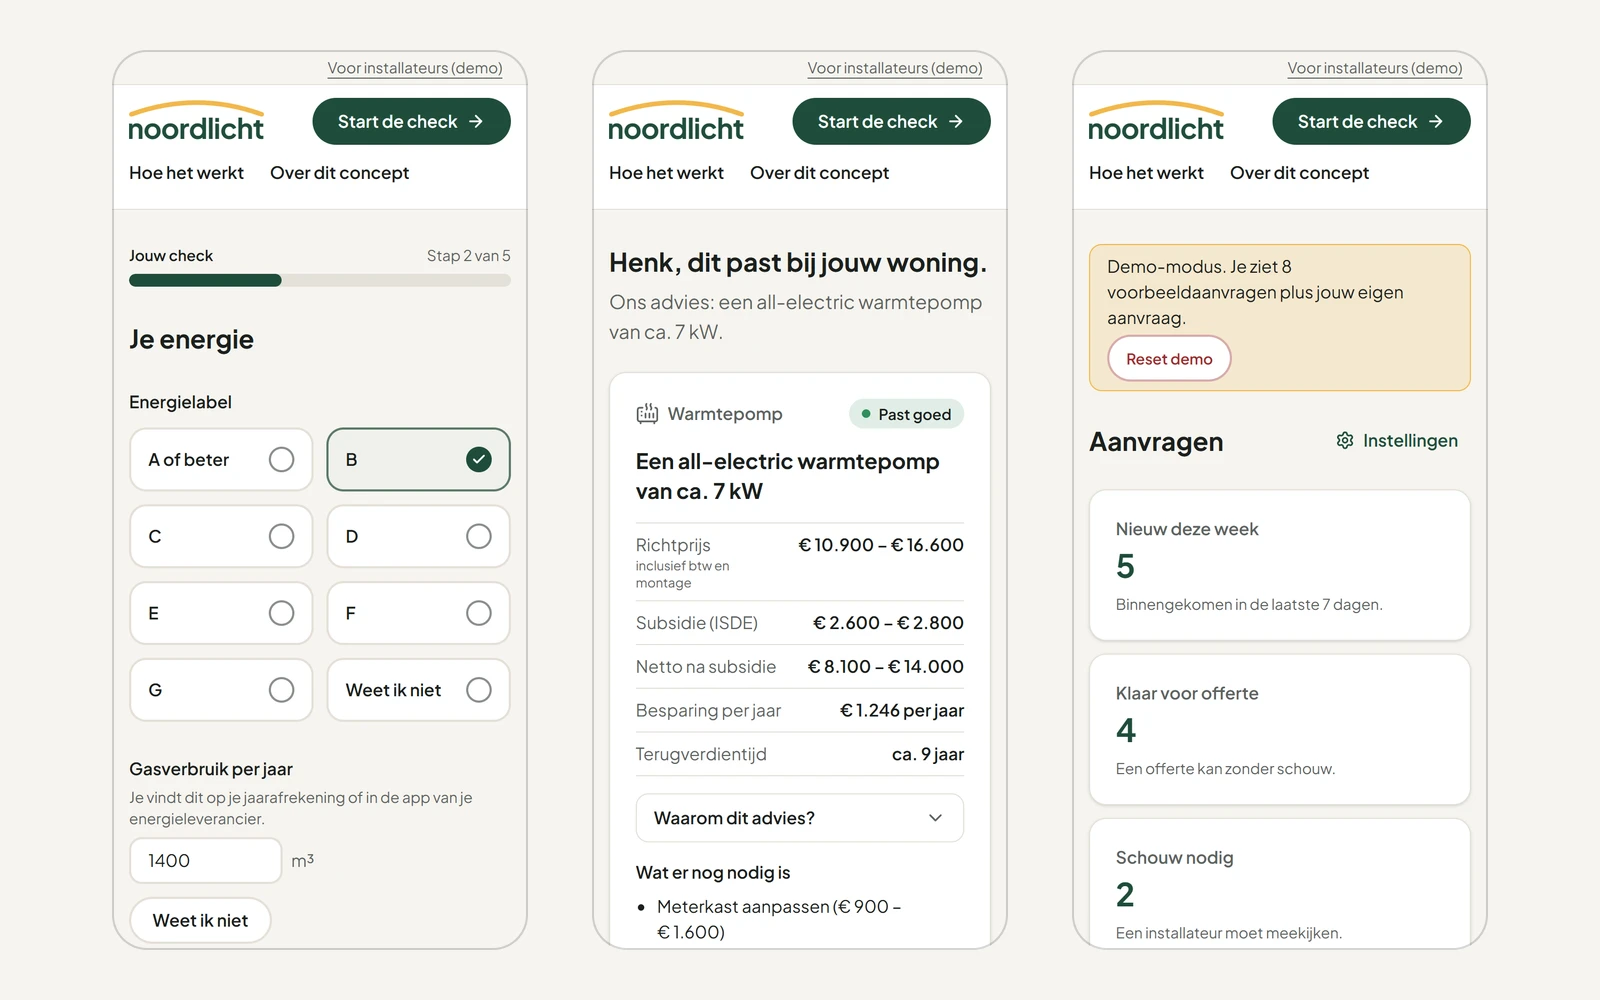Viewport: 1600px width, 1000px height.
Task: Click the green dot in Past goed badge
Action: click(866, 414)
